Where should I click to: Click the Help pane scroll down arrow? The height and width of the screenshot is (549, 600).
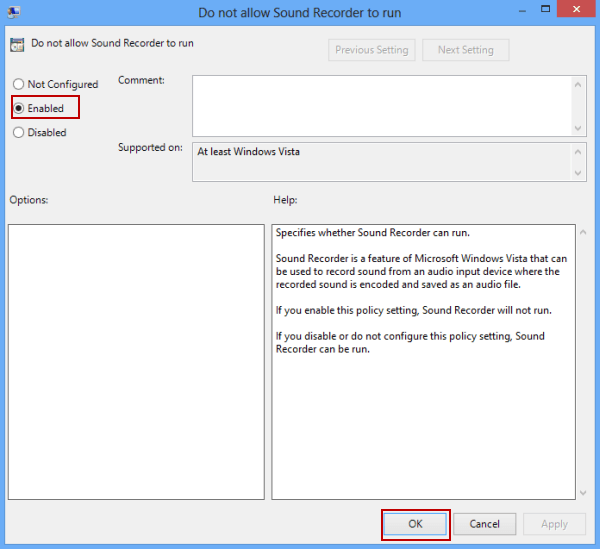(x=583, y=493)
